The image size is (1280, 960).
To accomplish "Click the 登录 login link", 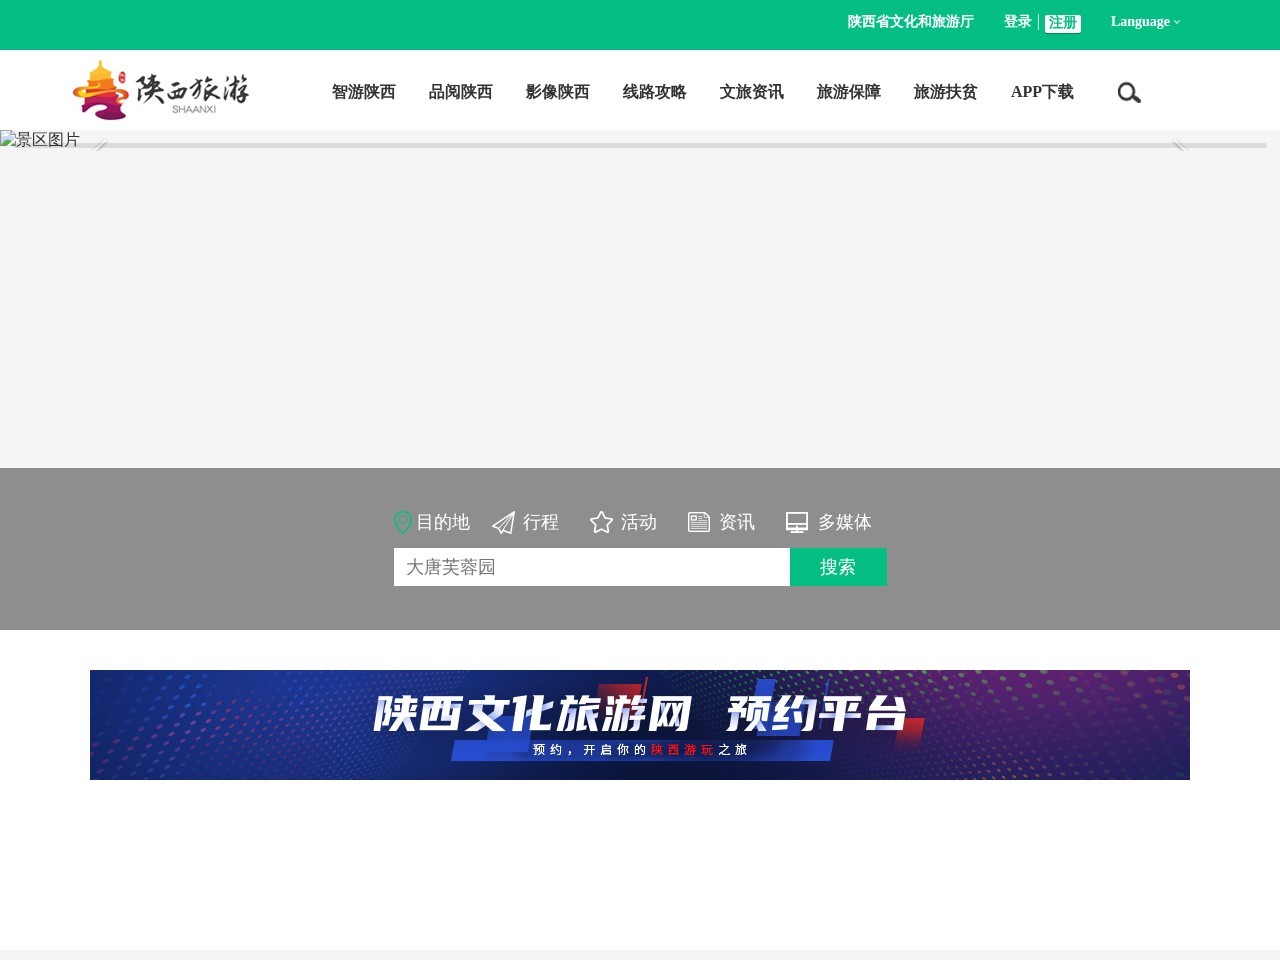I will (x=1016, y=21).
